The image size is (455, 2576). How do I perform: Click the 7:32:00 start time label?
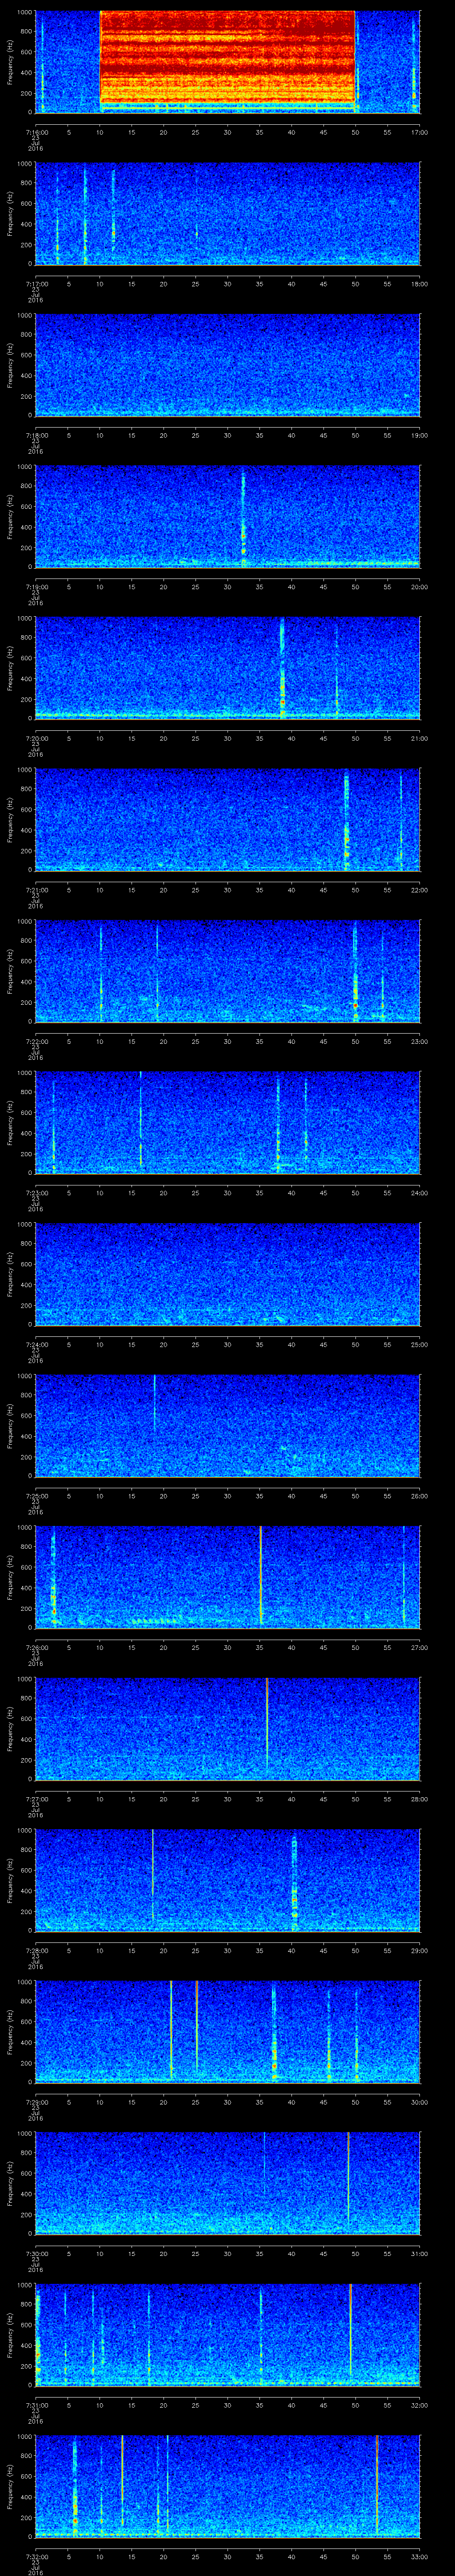(x=36, y=2556)
